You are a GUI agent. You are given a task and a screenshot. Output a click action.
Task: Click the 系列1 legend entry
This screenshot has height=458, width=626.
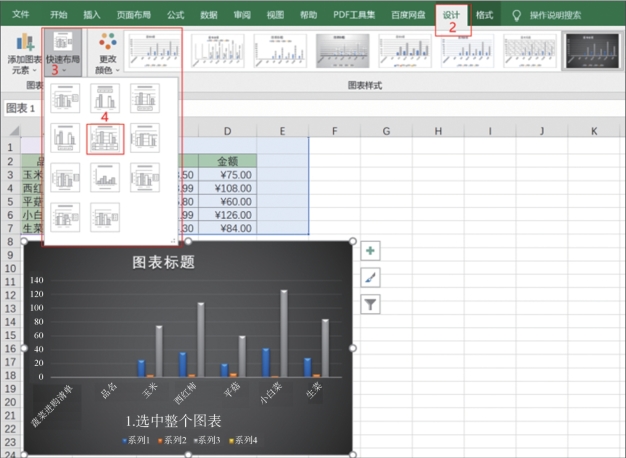(136, 440)
